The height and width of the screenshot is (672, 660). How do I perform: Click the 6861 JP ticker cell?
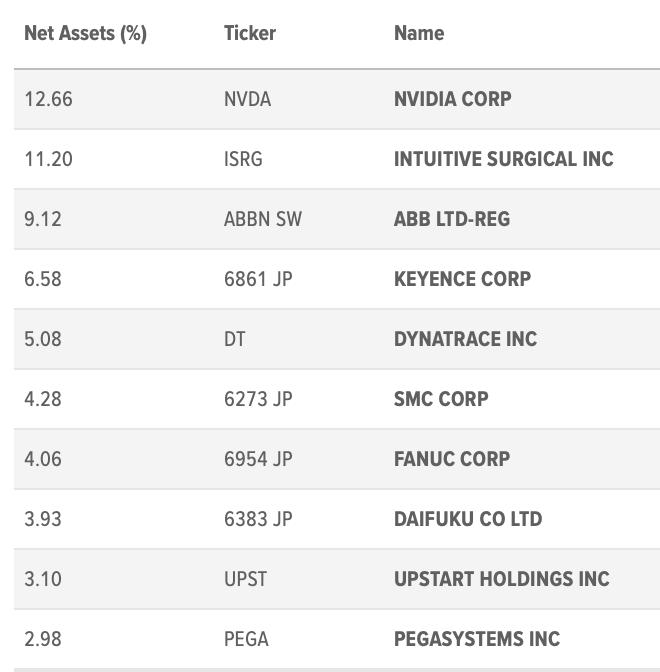pos(258,279)
